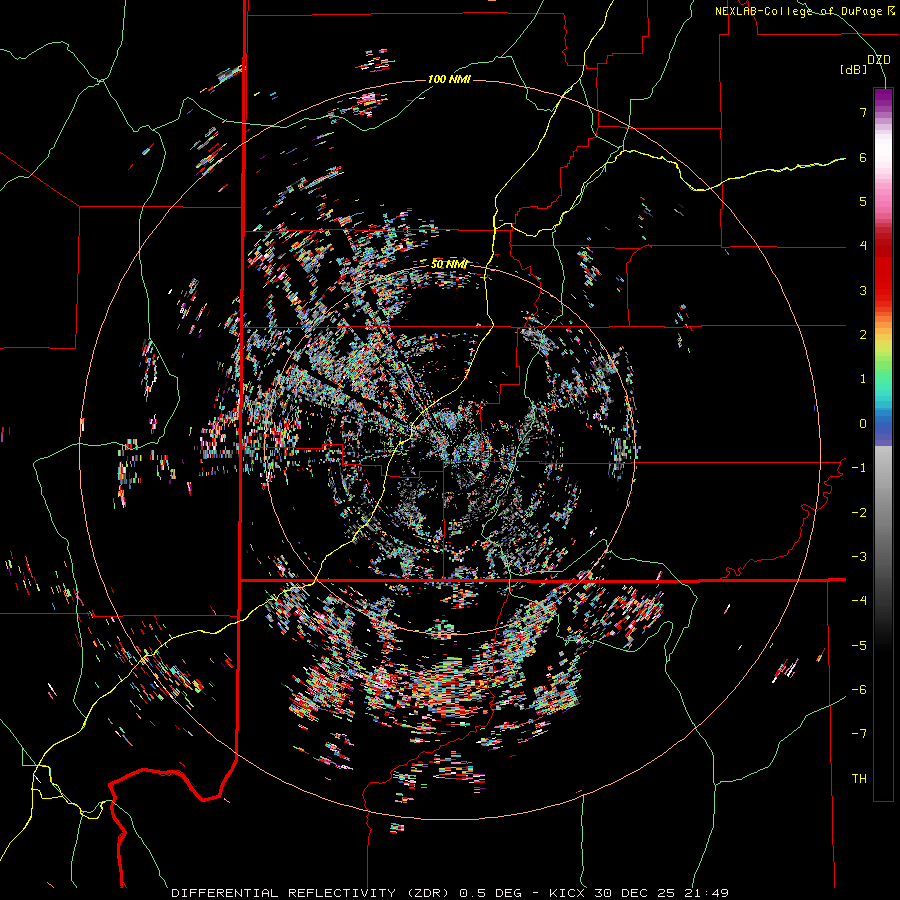Click the DIFFERENTIAL REFLECTIVITY (ZDR) caption text
The width and height of the screenshot is (900, 900).
[312, 893]
